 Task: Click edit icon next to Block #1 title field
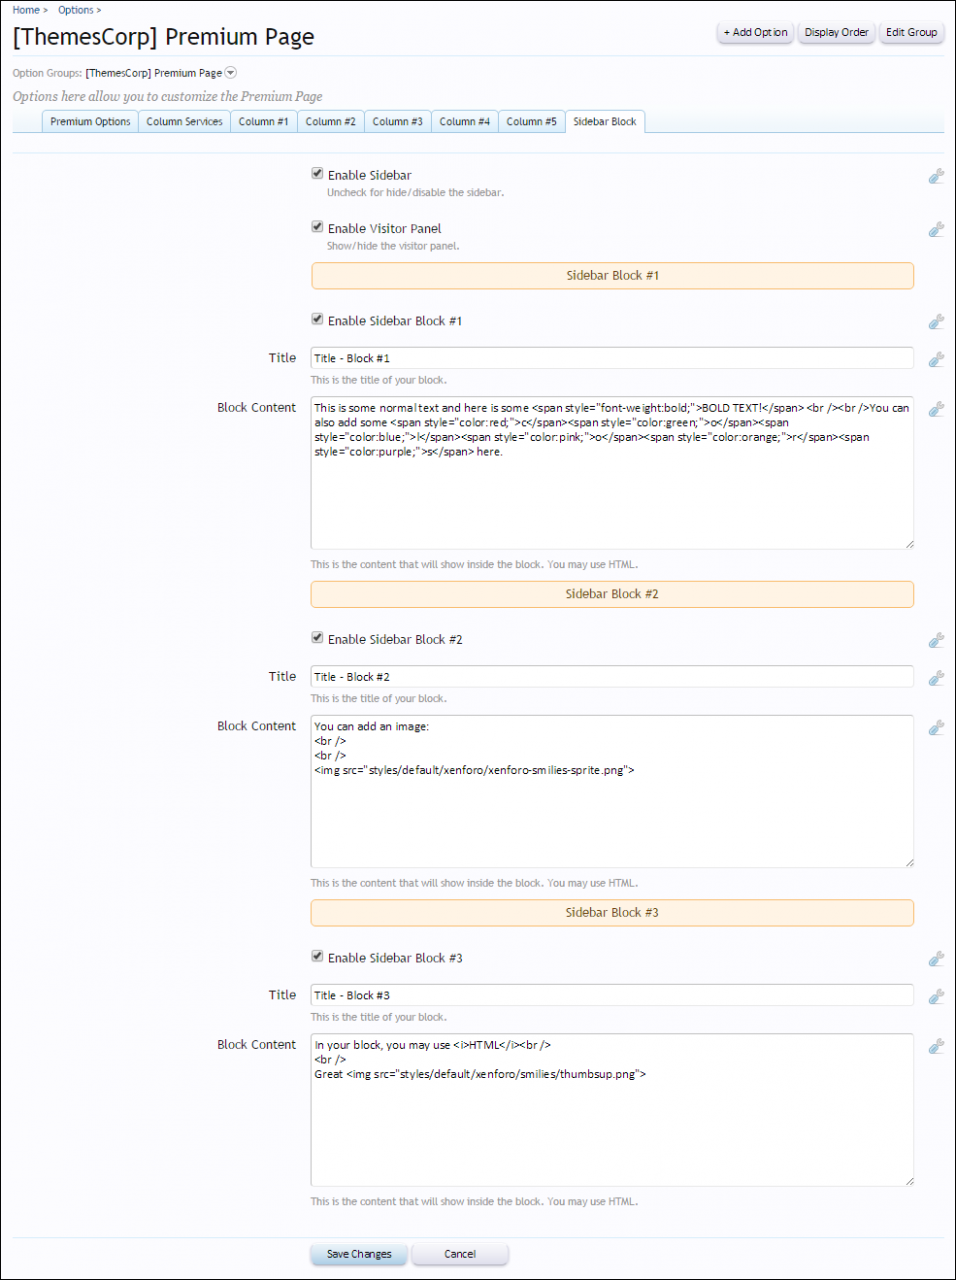[x=936, y=359]
